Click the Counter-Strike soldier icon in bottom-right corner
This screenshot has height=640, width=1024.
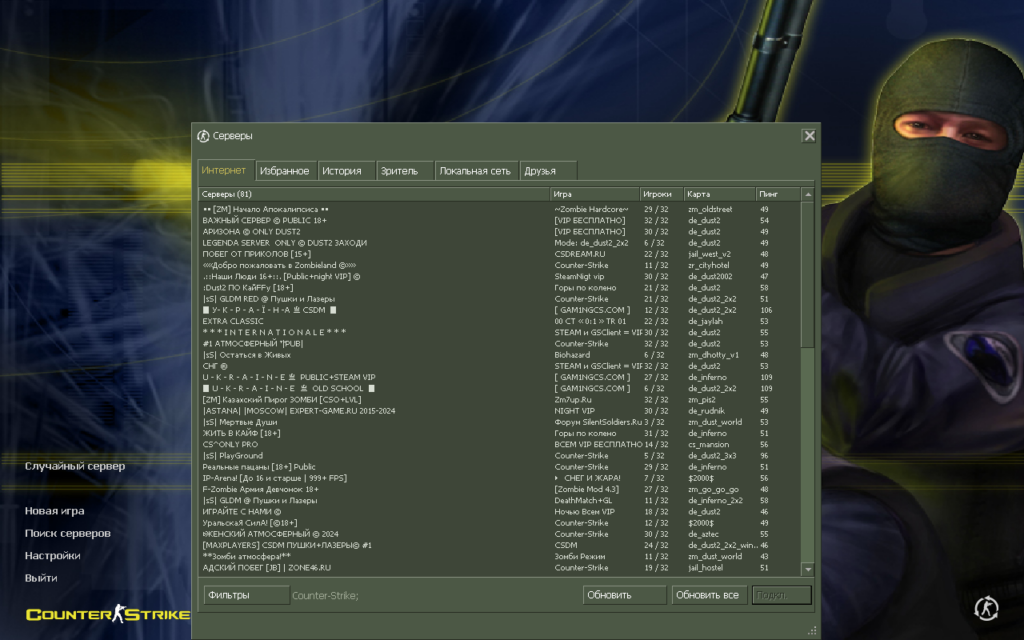(x=986, y=606)
